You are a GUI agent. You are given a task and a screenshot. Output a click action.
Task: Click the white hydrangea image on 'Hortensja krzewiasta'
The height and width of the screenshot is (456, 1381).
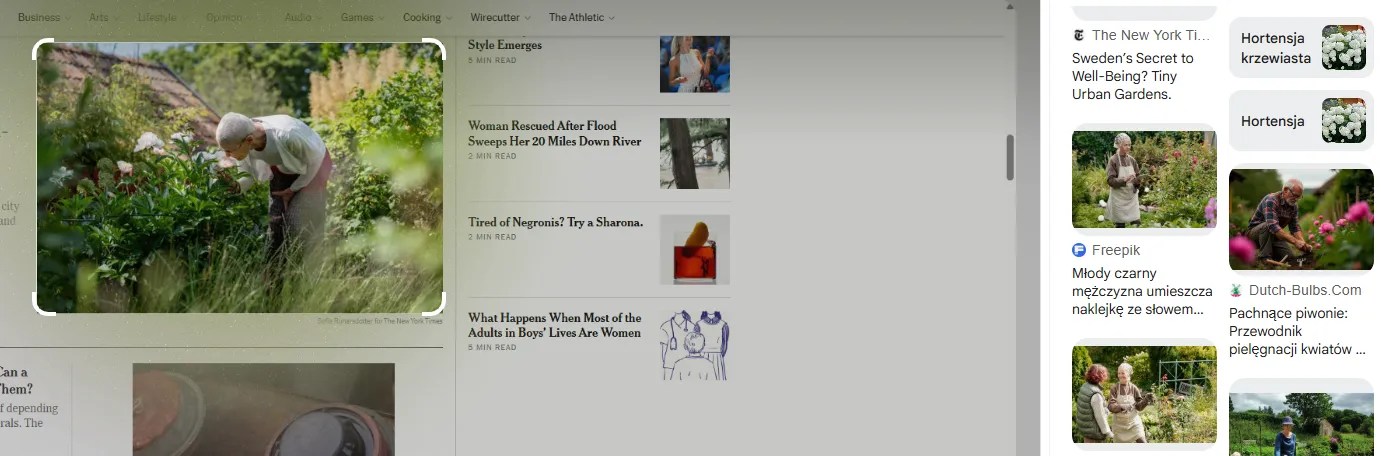(x=1343, y=48)
